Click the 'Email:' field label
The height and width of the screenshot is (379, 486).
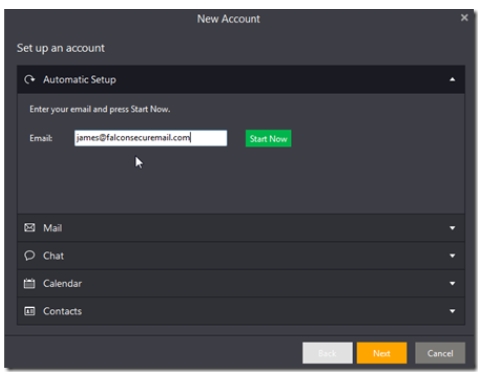click(x=41, y=138)
